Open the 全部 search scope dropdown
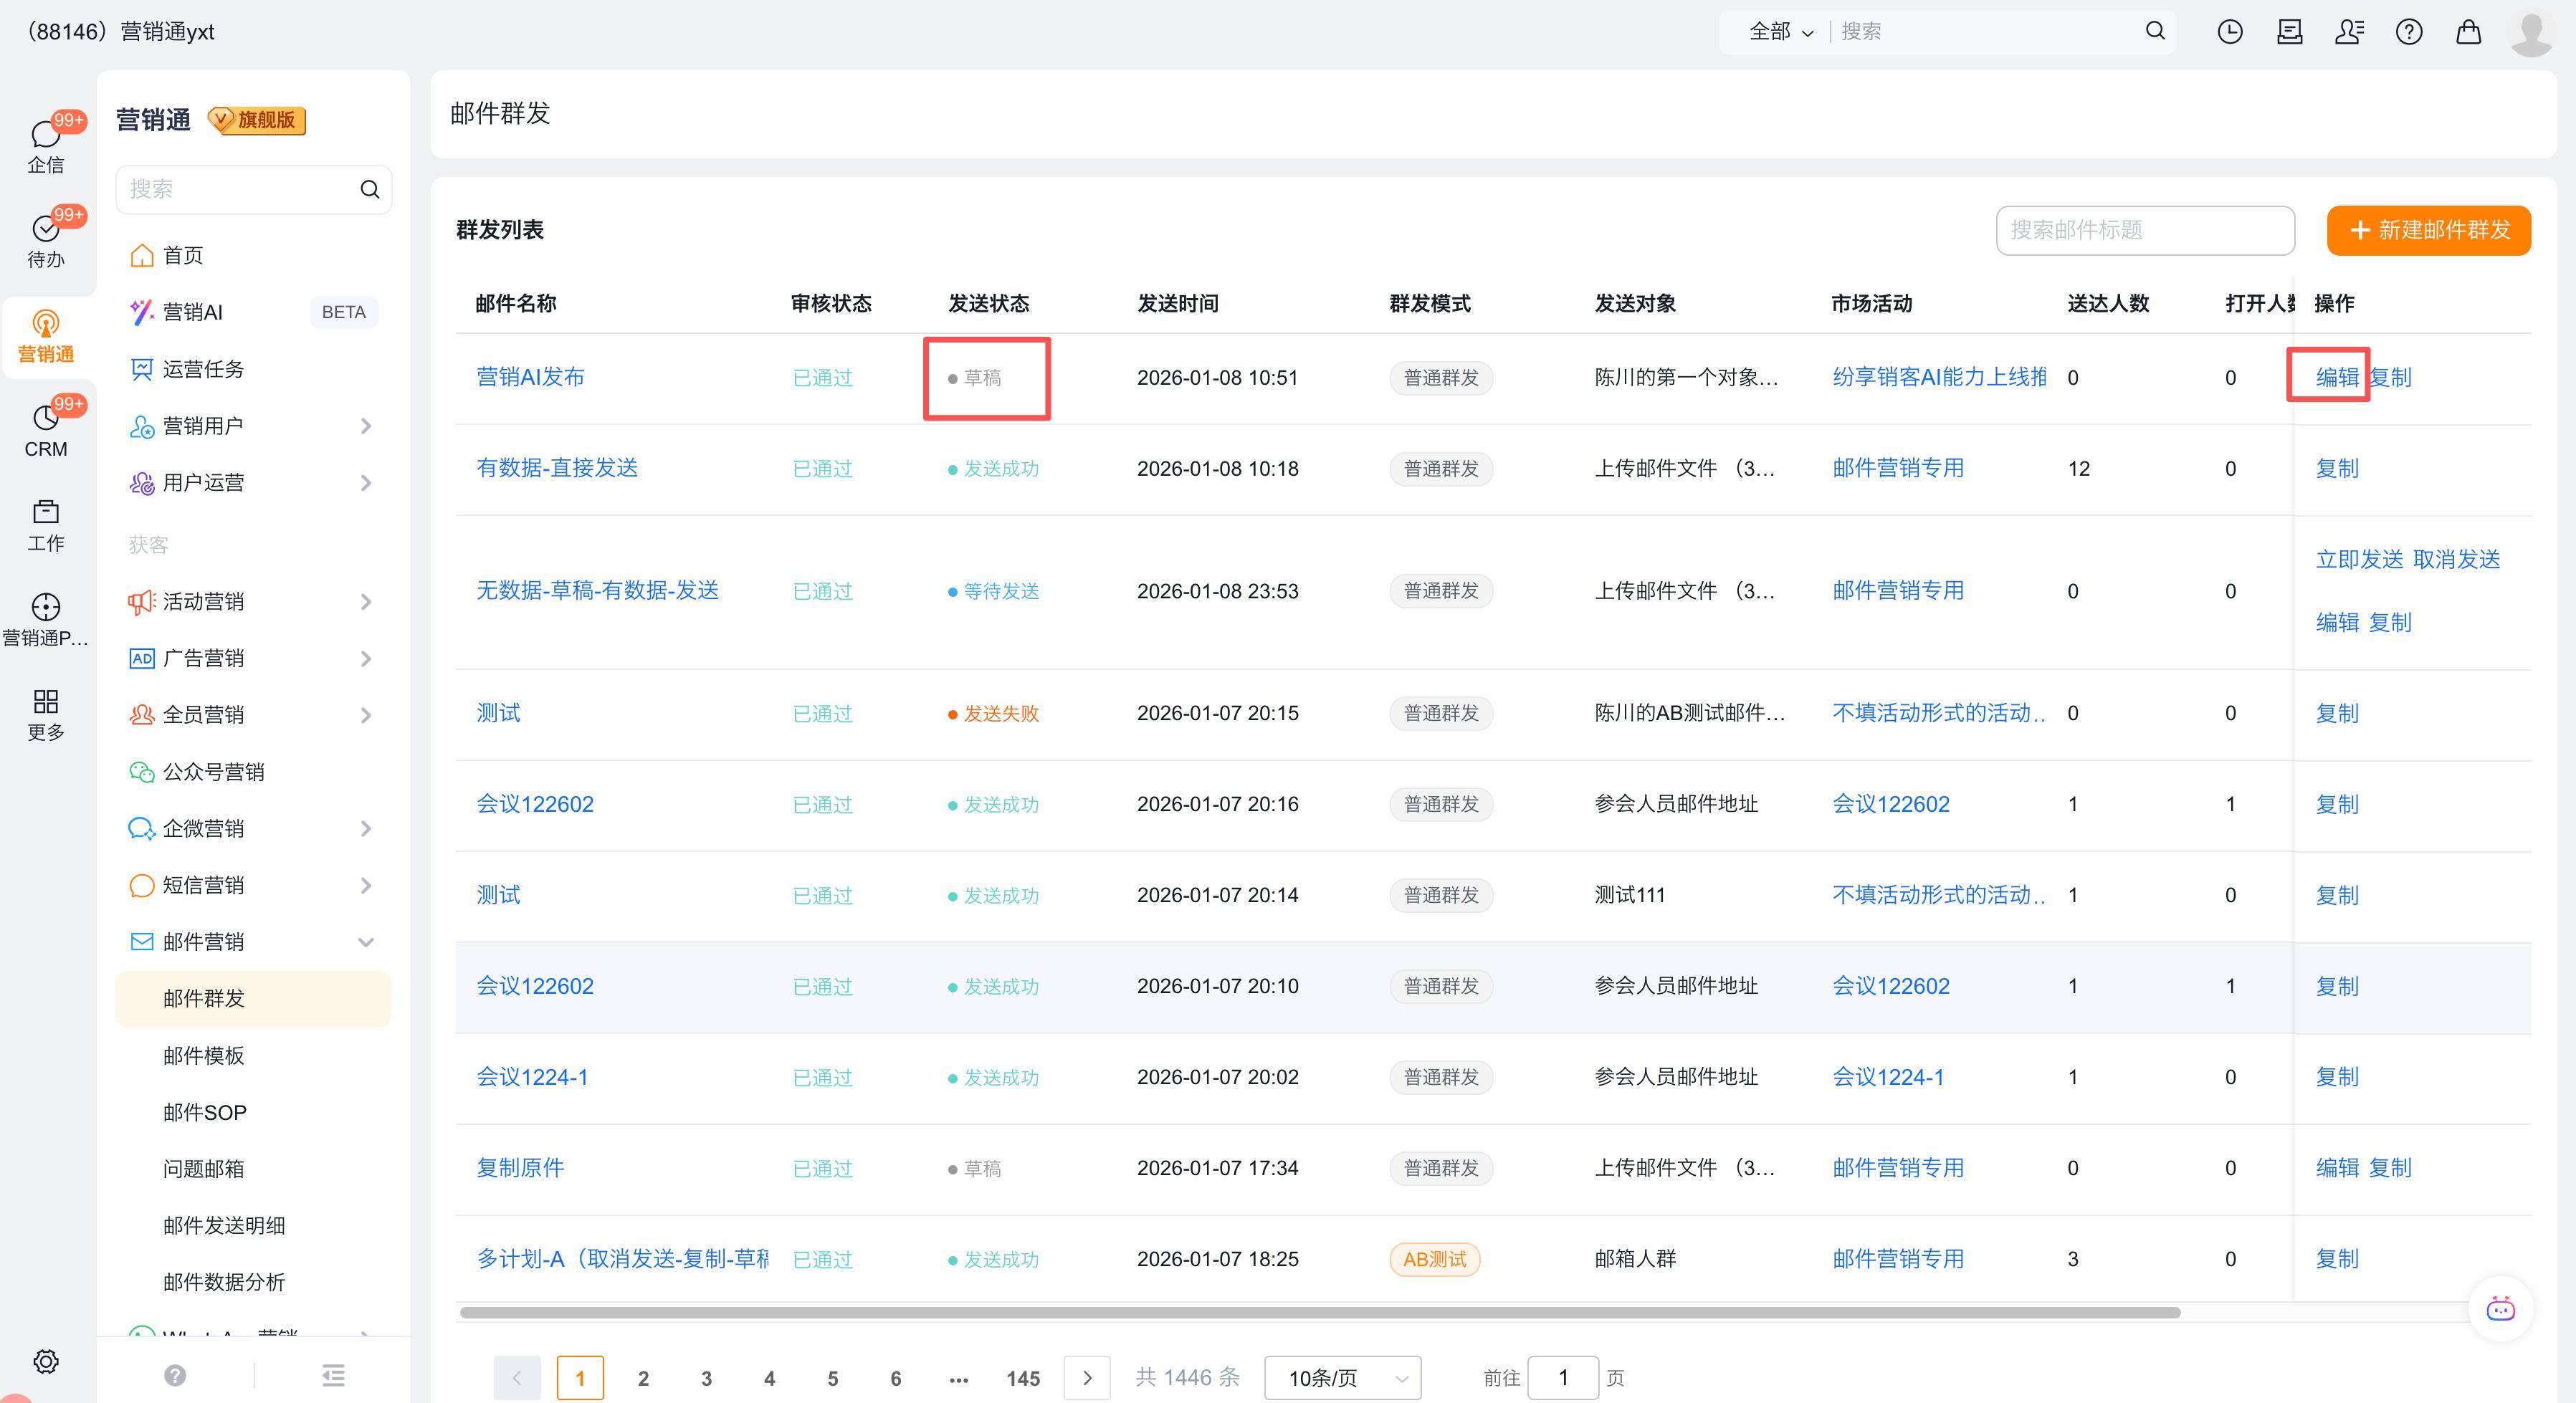 1780,32
